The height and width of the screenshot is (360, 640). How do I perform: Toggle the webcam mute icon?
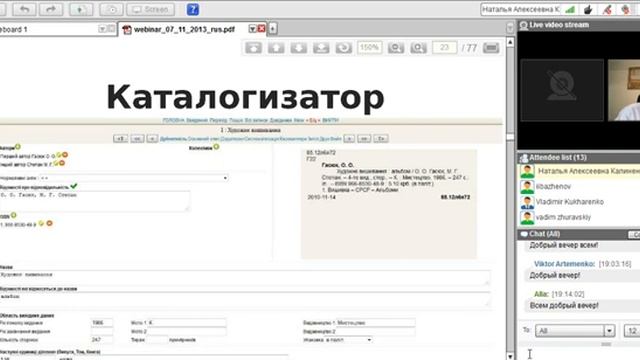[625, 9]
